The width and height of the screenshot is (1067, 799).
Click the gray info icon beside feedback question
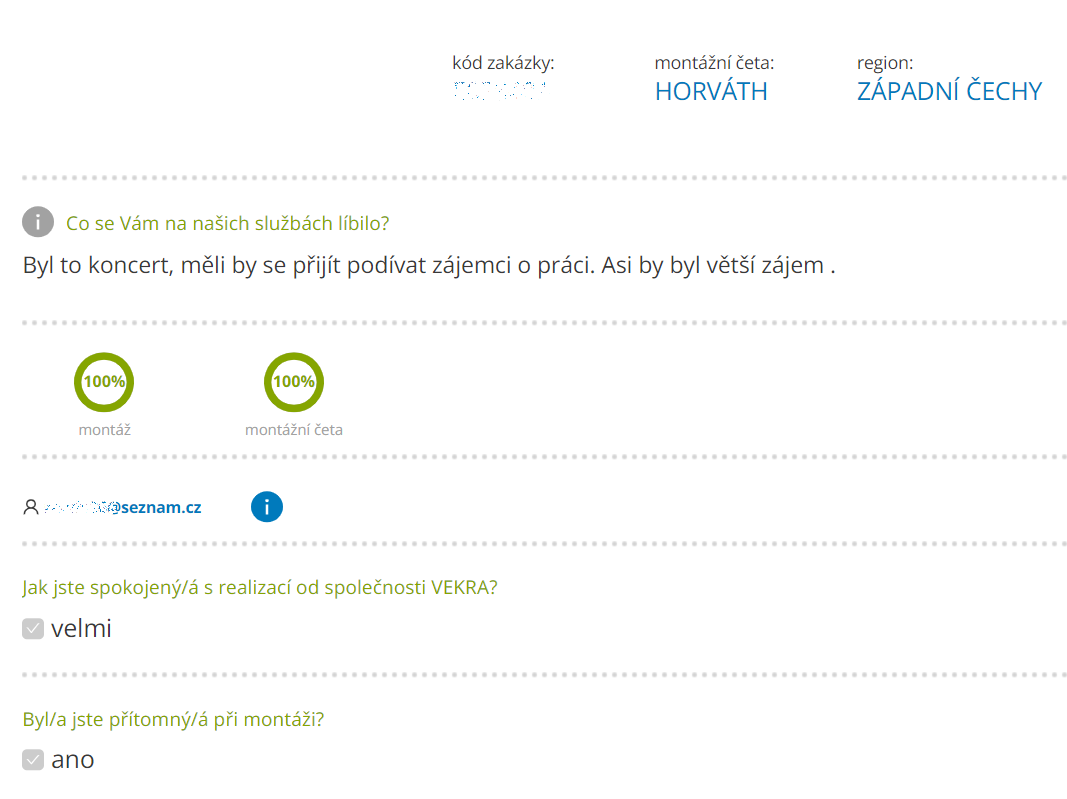click(38, 222)
